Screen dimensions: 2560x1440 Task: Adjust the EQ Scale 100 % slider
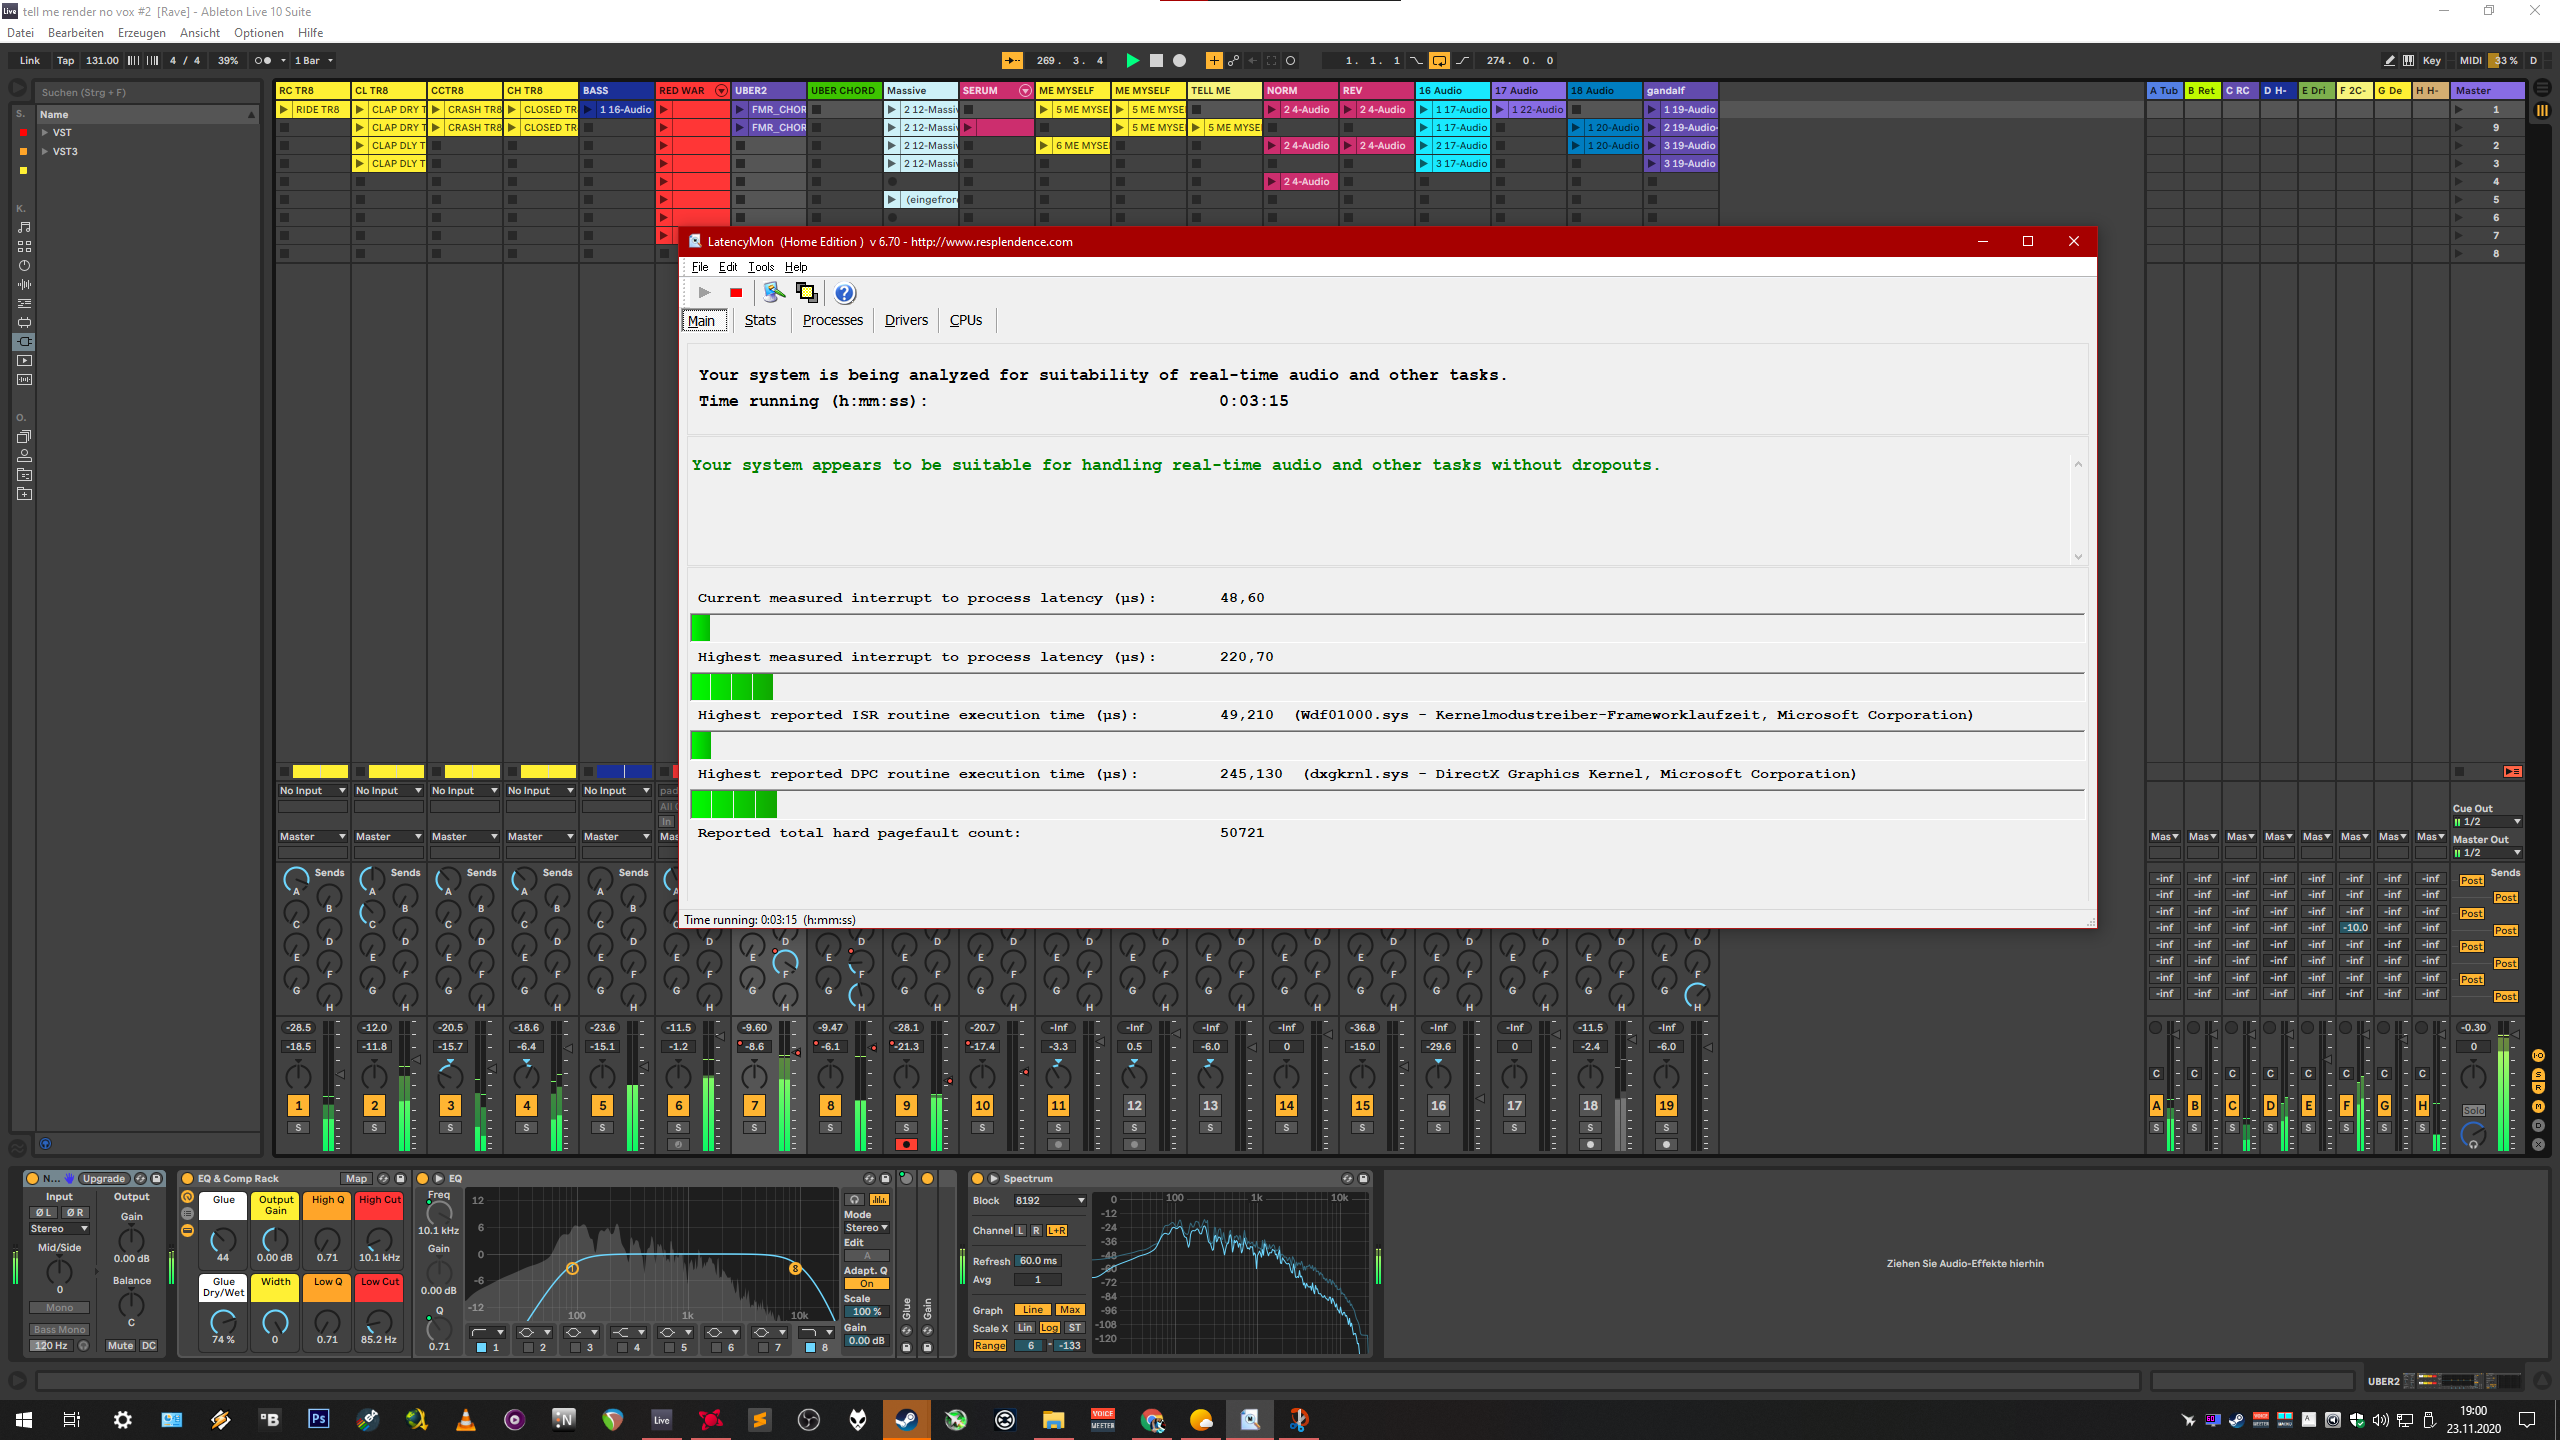tap(866, 1312)
